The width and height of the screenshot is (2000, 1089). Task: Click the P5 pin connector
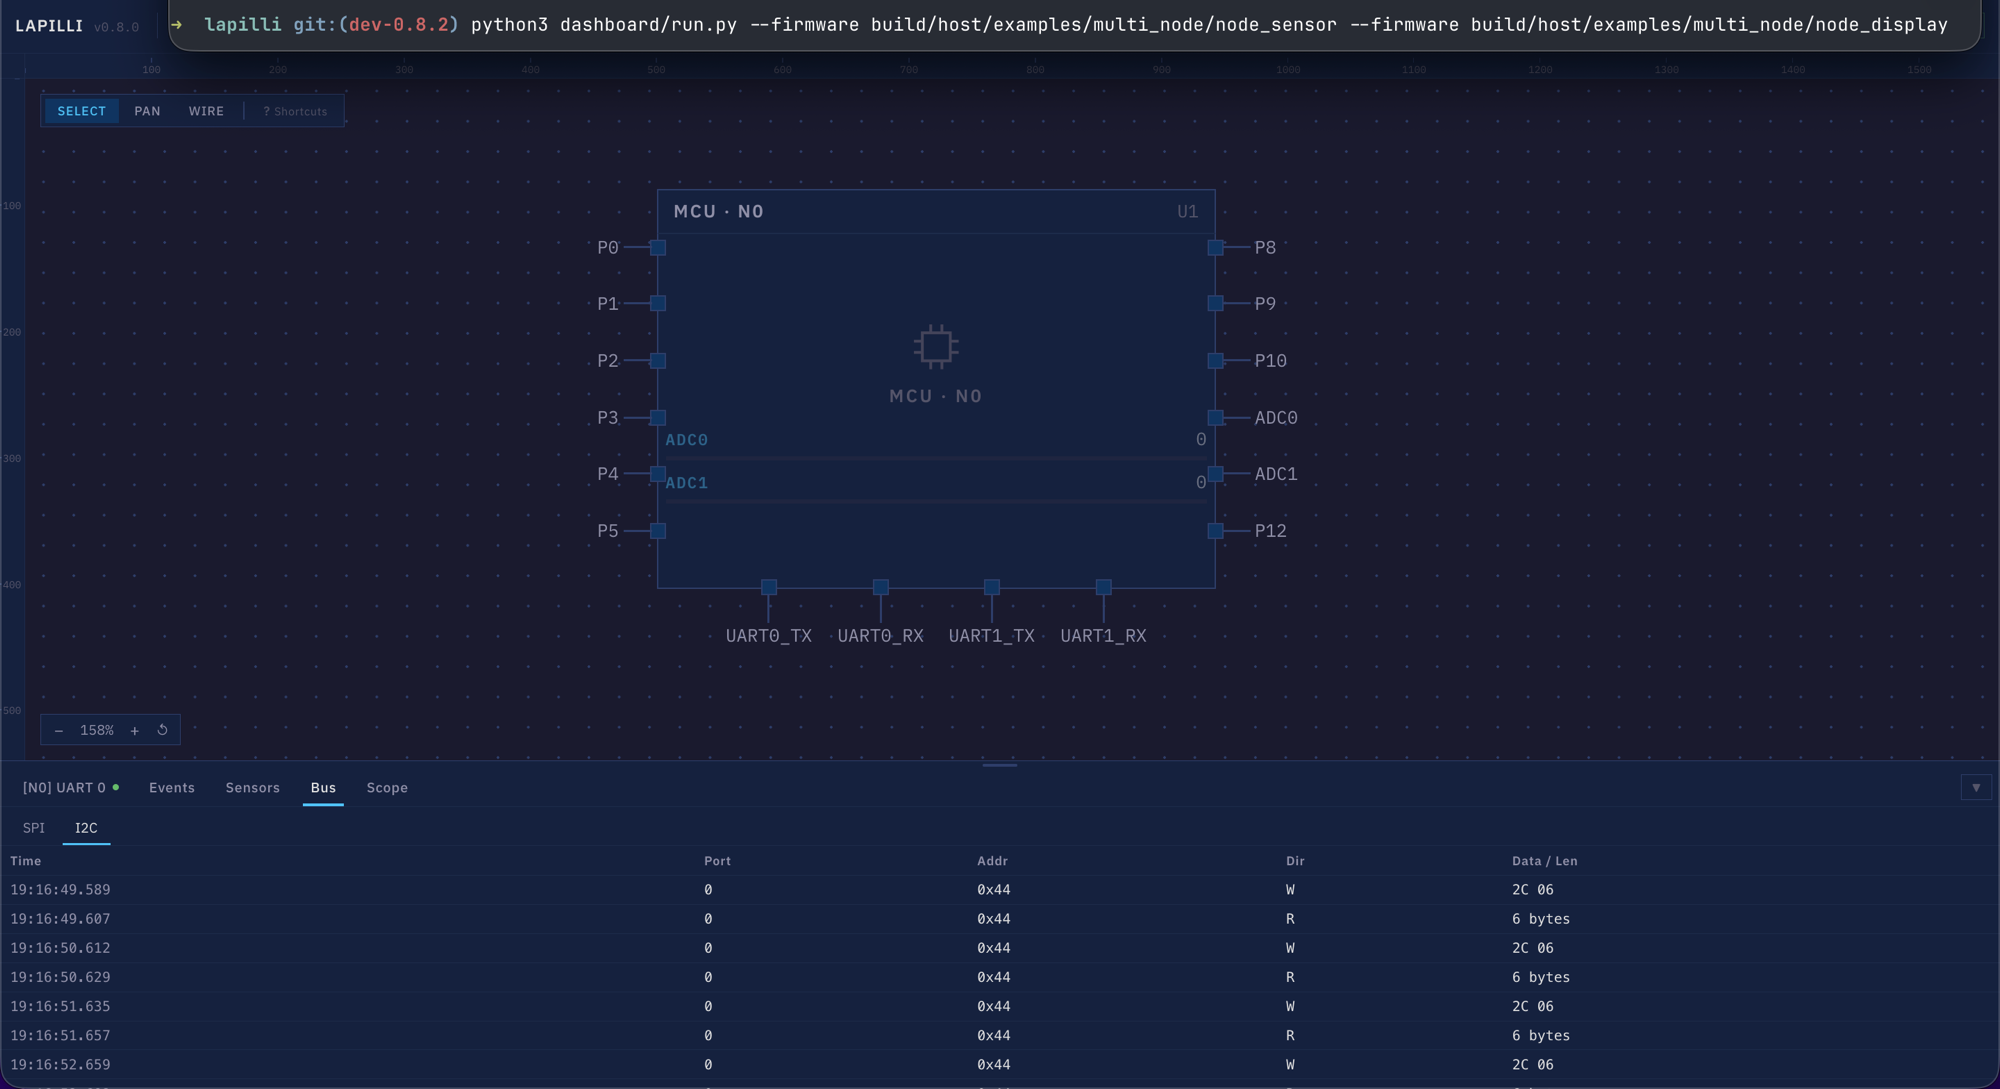point(658,530)
